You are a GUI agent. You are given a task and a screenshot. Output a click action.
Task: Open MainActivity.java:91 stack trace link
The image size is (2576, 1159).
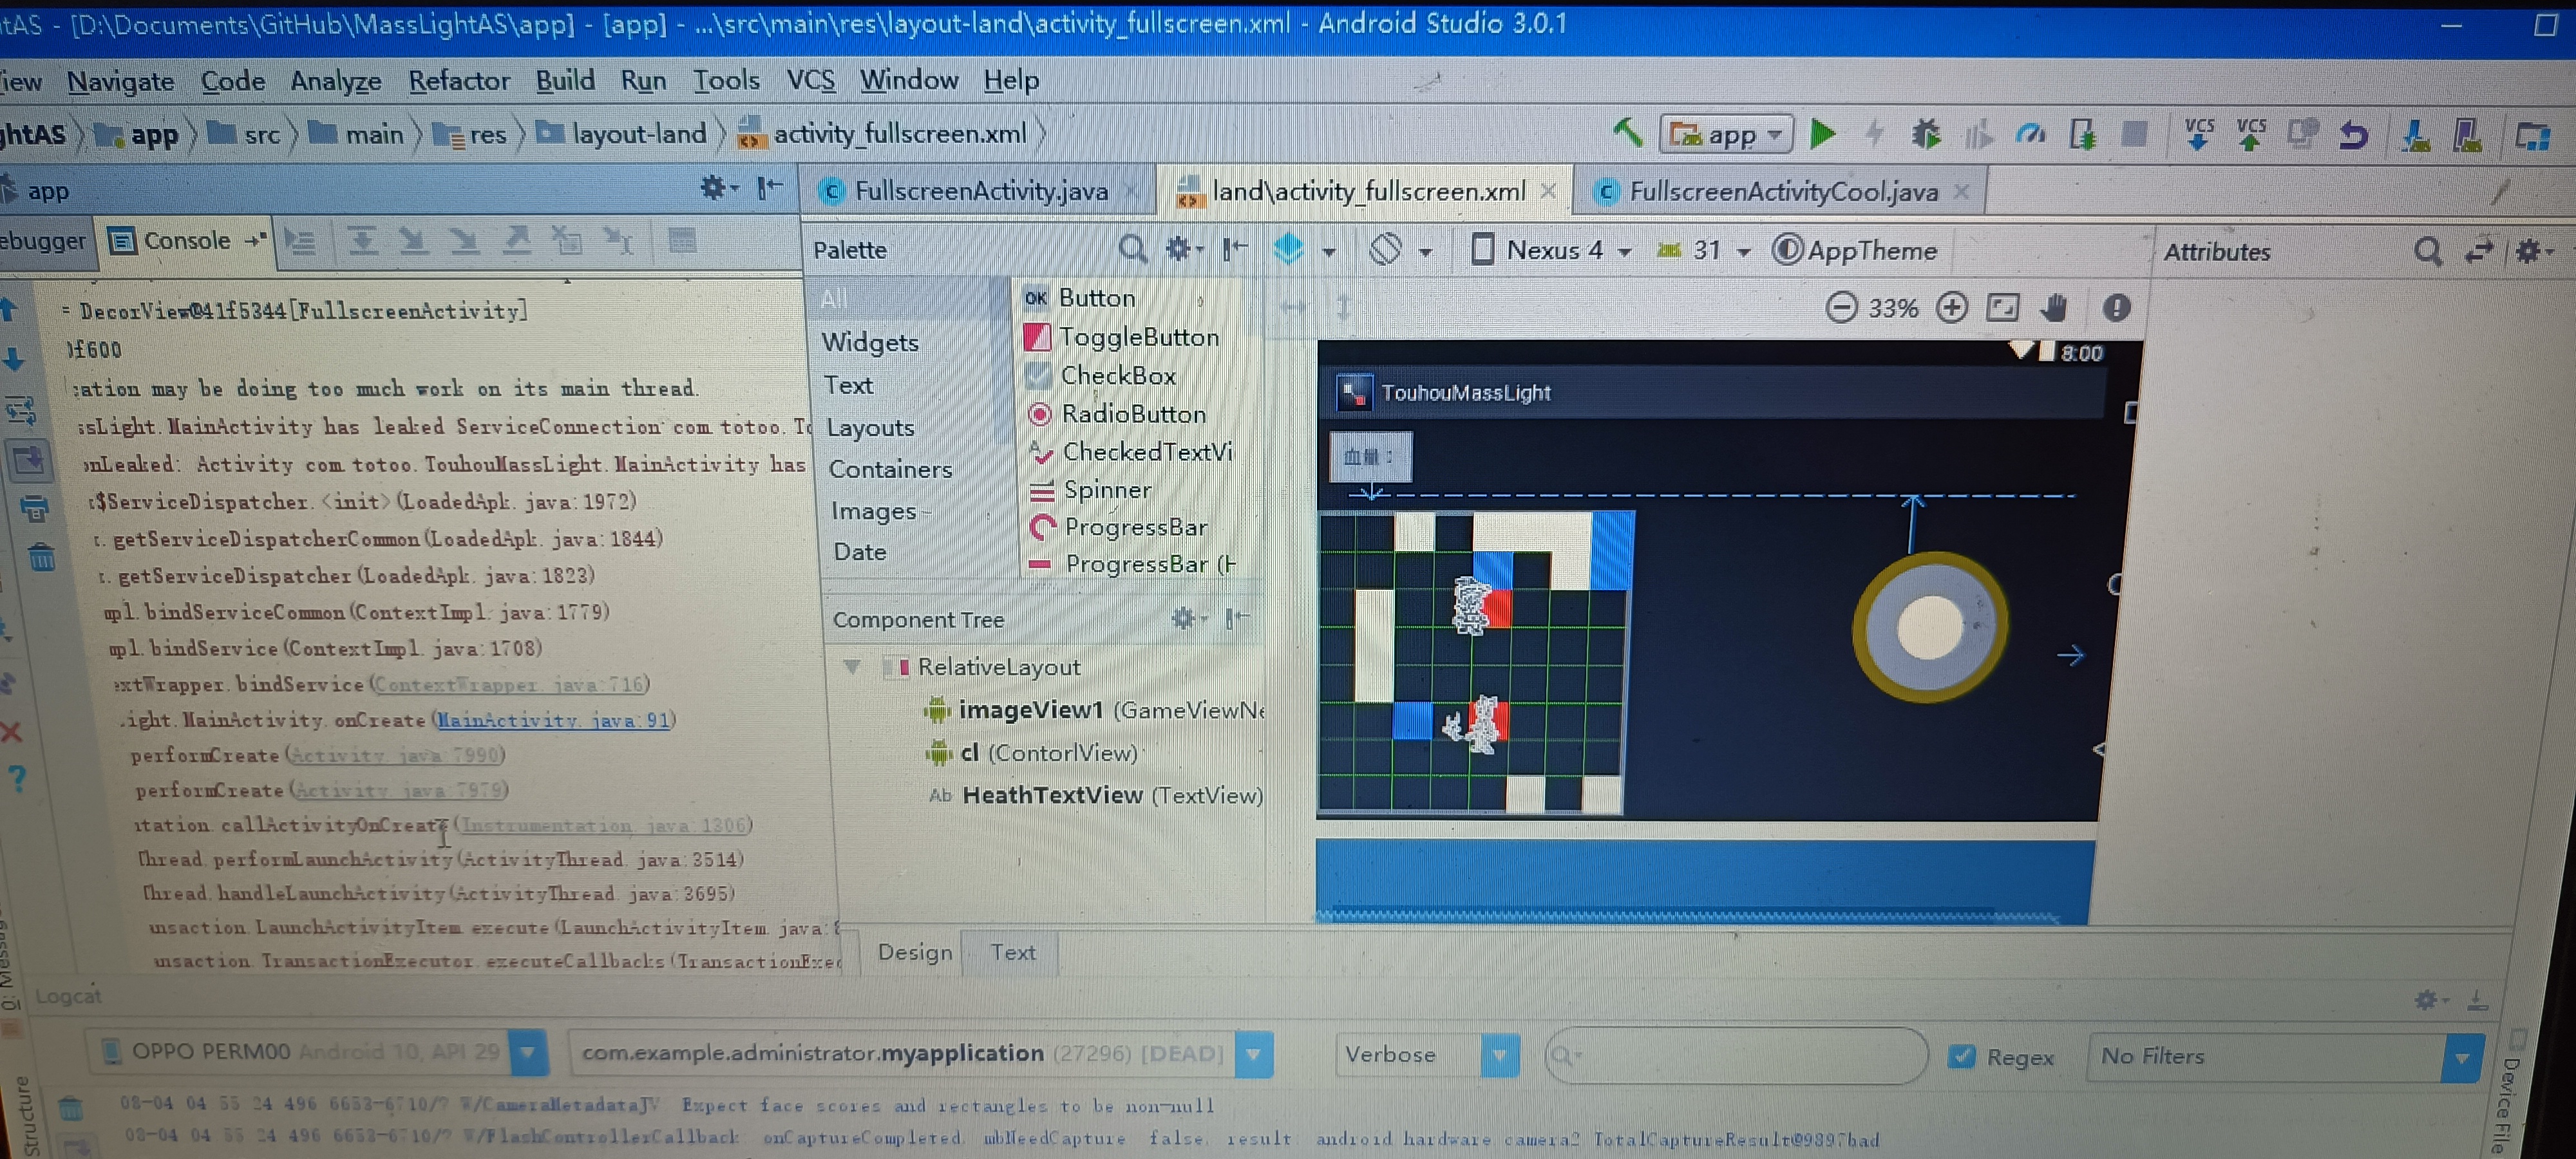(553, 720)
